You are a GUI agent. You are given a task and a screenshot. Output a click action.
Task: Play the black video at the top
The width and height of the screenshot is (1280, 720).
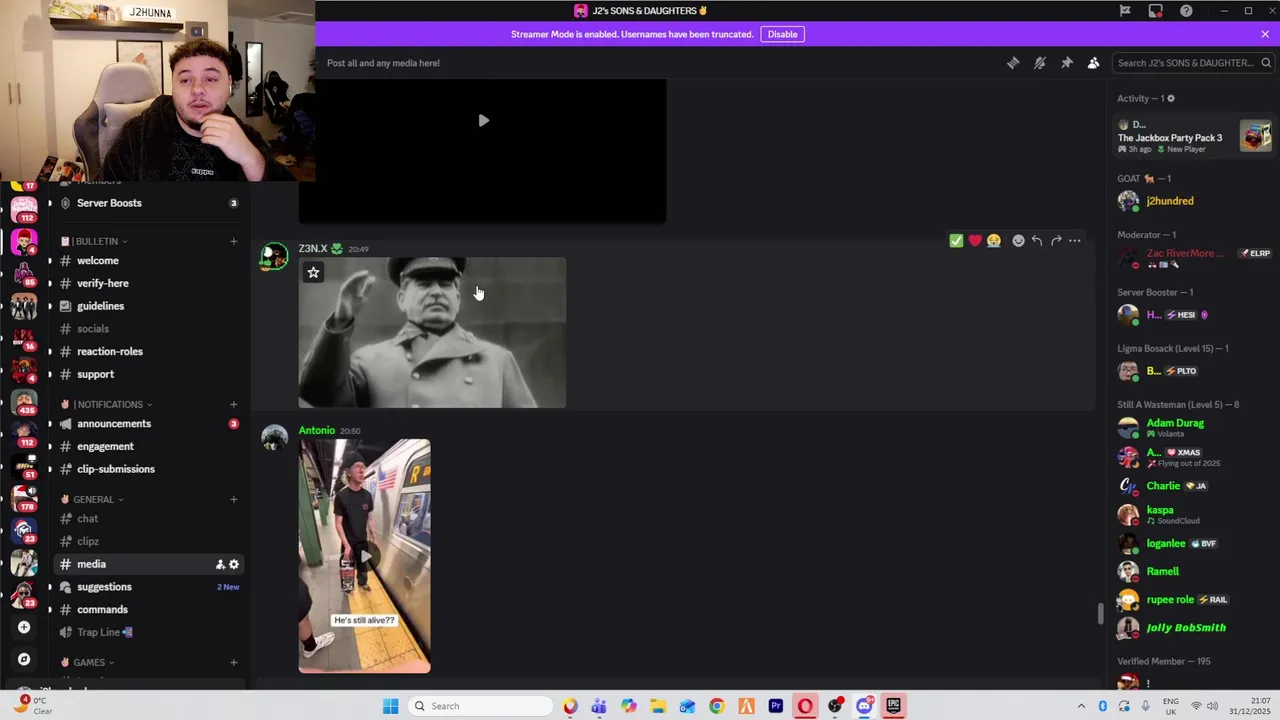pyautogui.click(x=483, y=120)
